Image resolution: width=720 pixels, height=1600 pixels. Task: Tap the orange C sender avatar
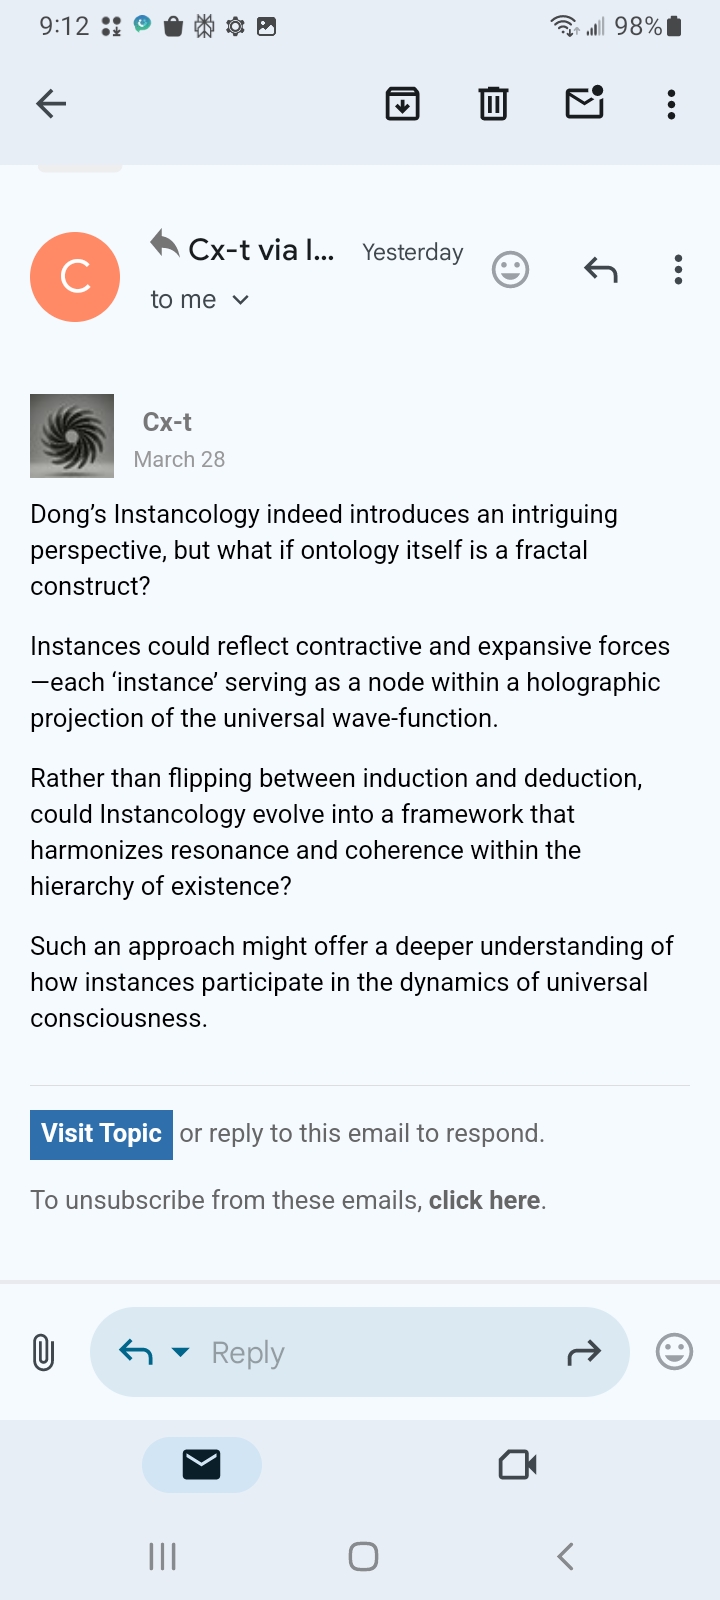(x=75, y=277)
